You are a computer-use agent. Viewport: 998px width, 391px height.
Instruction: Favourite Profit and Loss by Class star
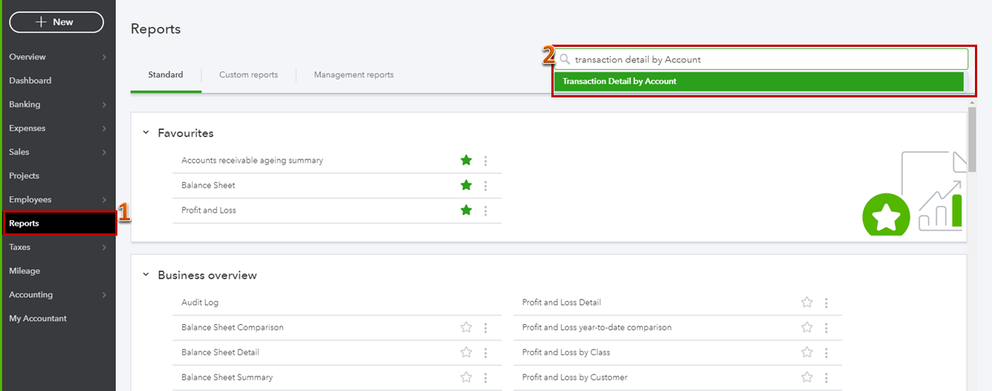tap(807, 352)
